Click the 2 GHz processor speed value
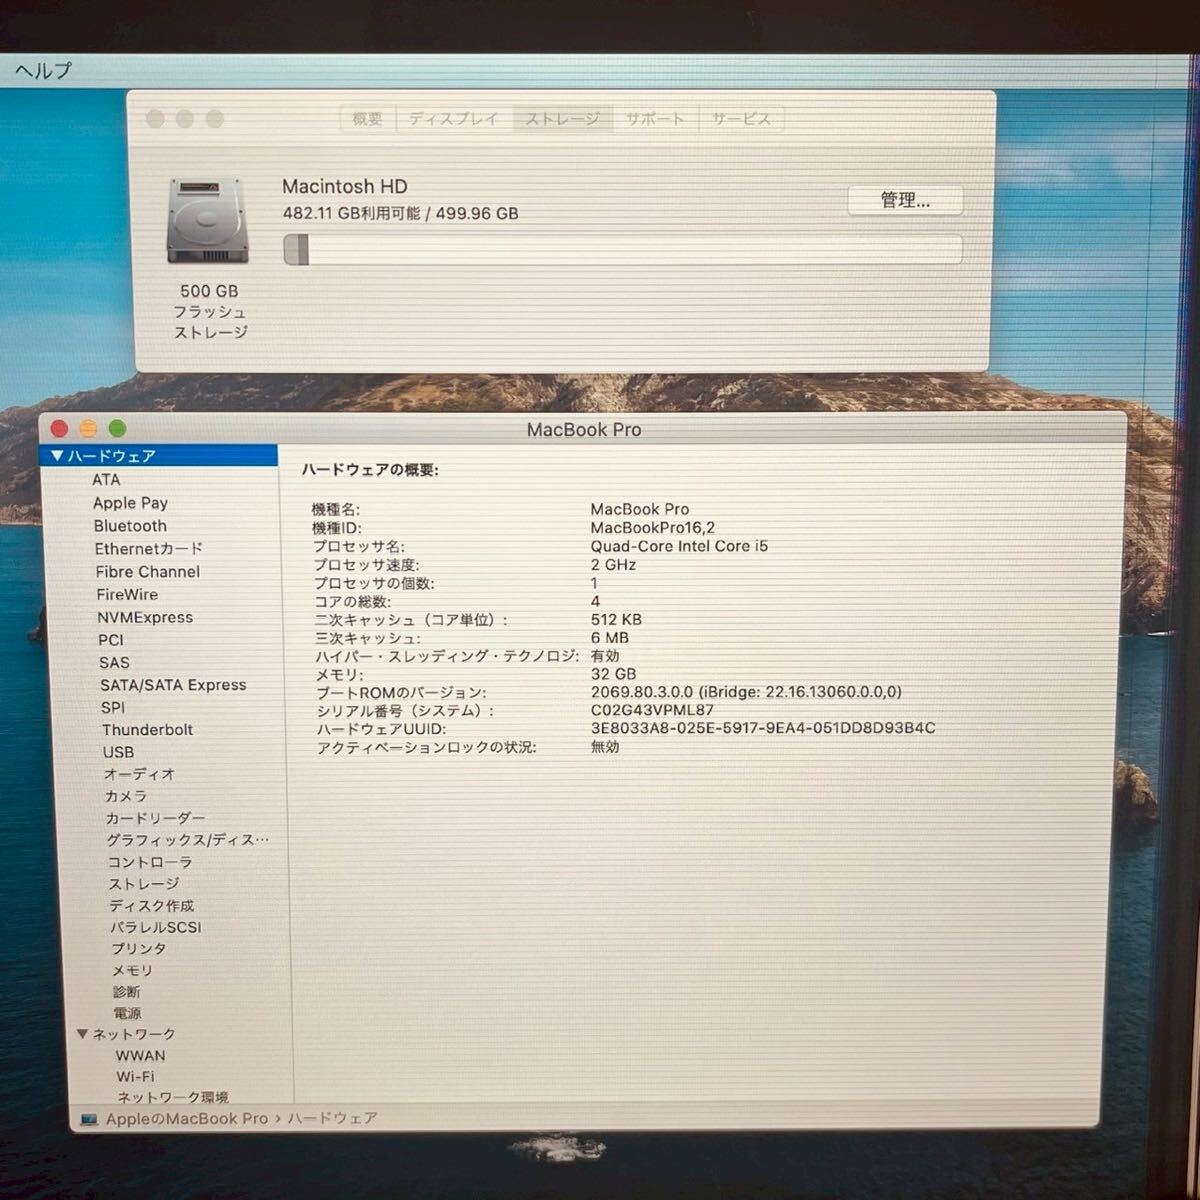This screenshot has width=1200, height=1200. 613,565
